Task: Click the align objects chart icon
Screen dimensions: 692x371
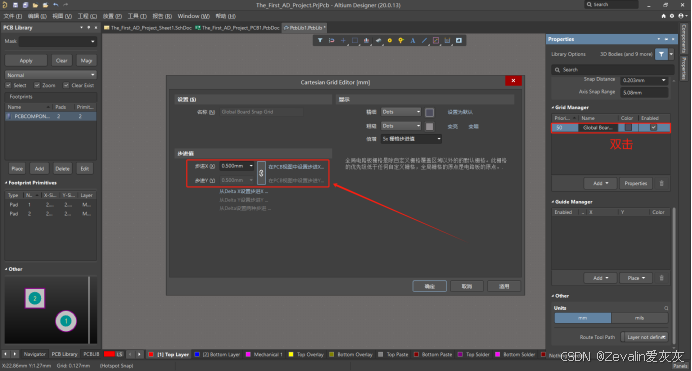Action: pos(366,40)
